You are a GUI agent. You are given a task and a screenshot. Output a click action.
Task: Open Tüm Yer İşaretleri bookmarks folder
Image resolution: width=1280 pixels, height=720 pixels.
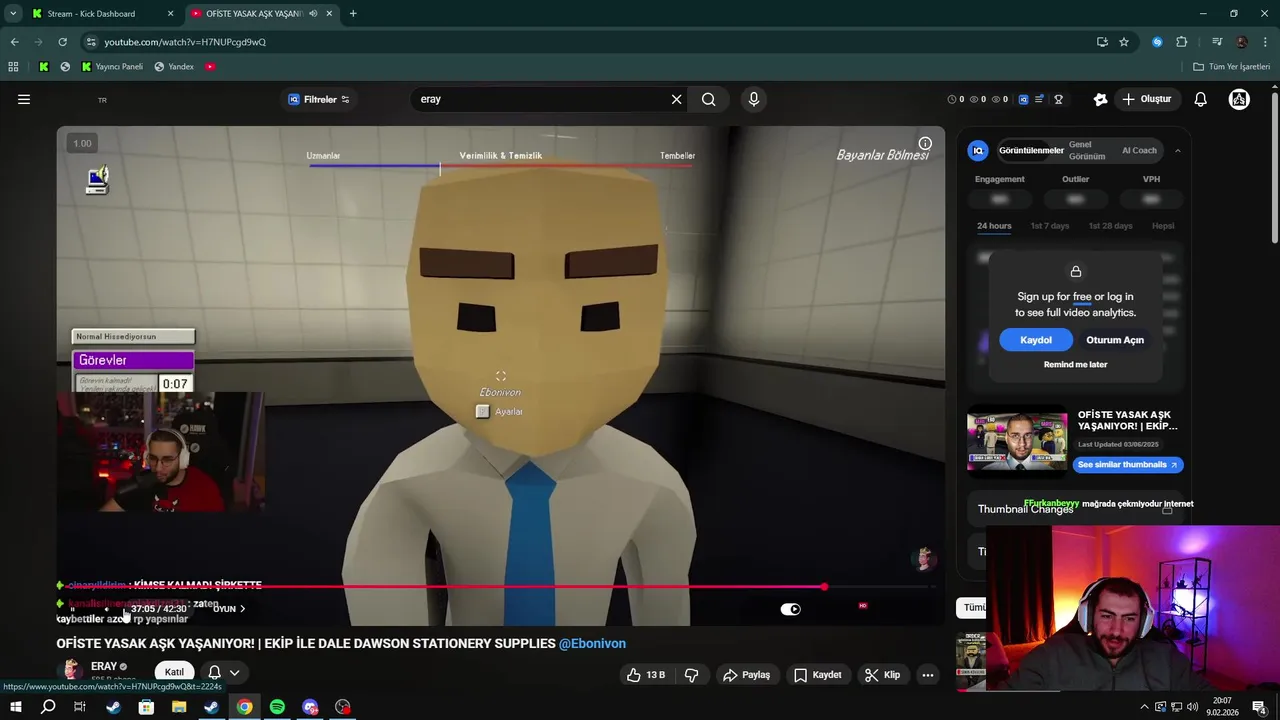click(1231, 67)
